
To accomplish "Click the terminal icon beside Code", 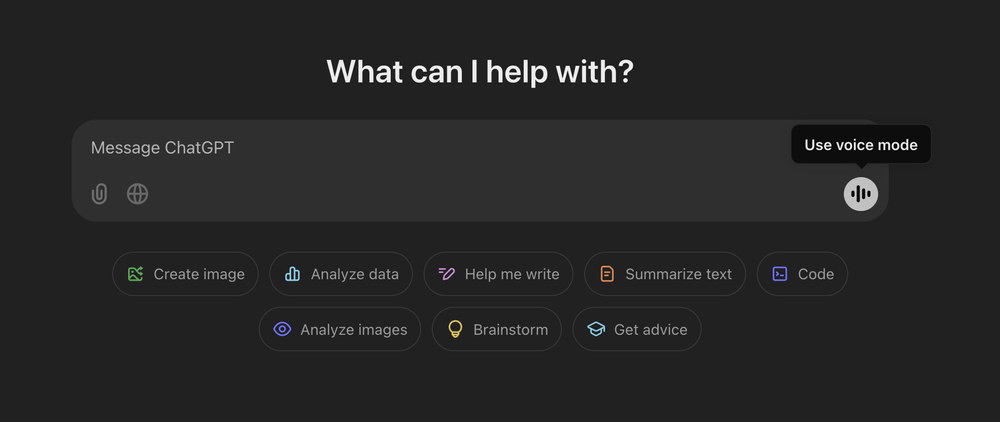I will pyautogui.click(x=780, y=274).
